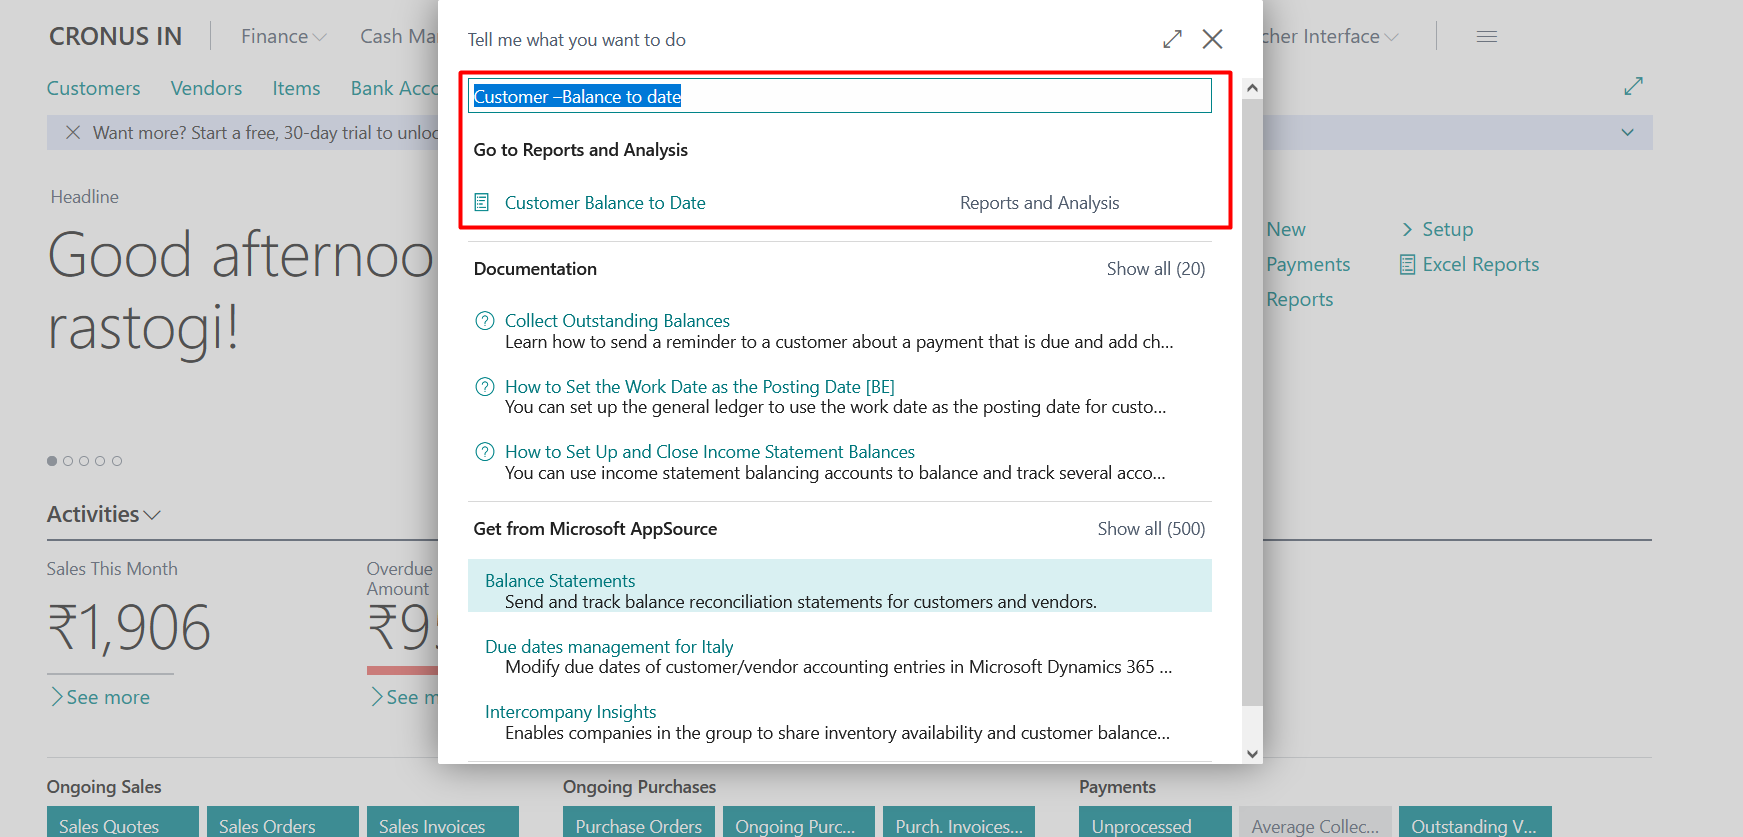Open Intercompany Insights app

[570, 712]
